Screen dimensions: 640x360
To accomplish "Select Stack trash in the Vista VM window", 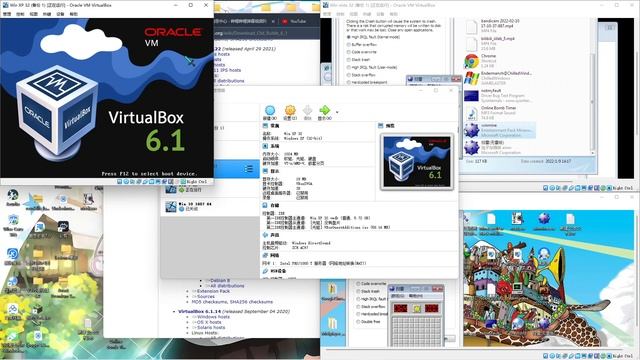I will click(x=349, y=60).
